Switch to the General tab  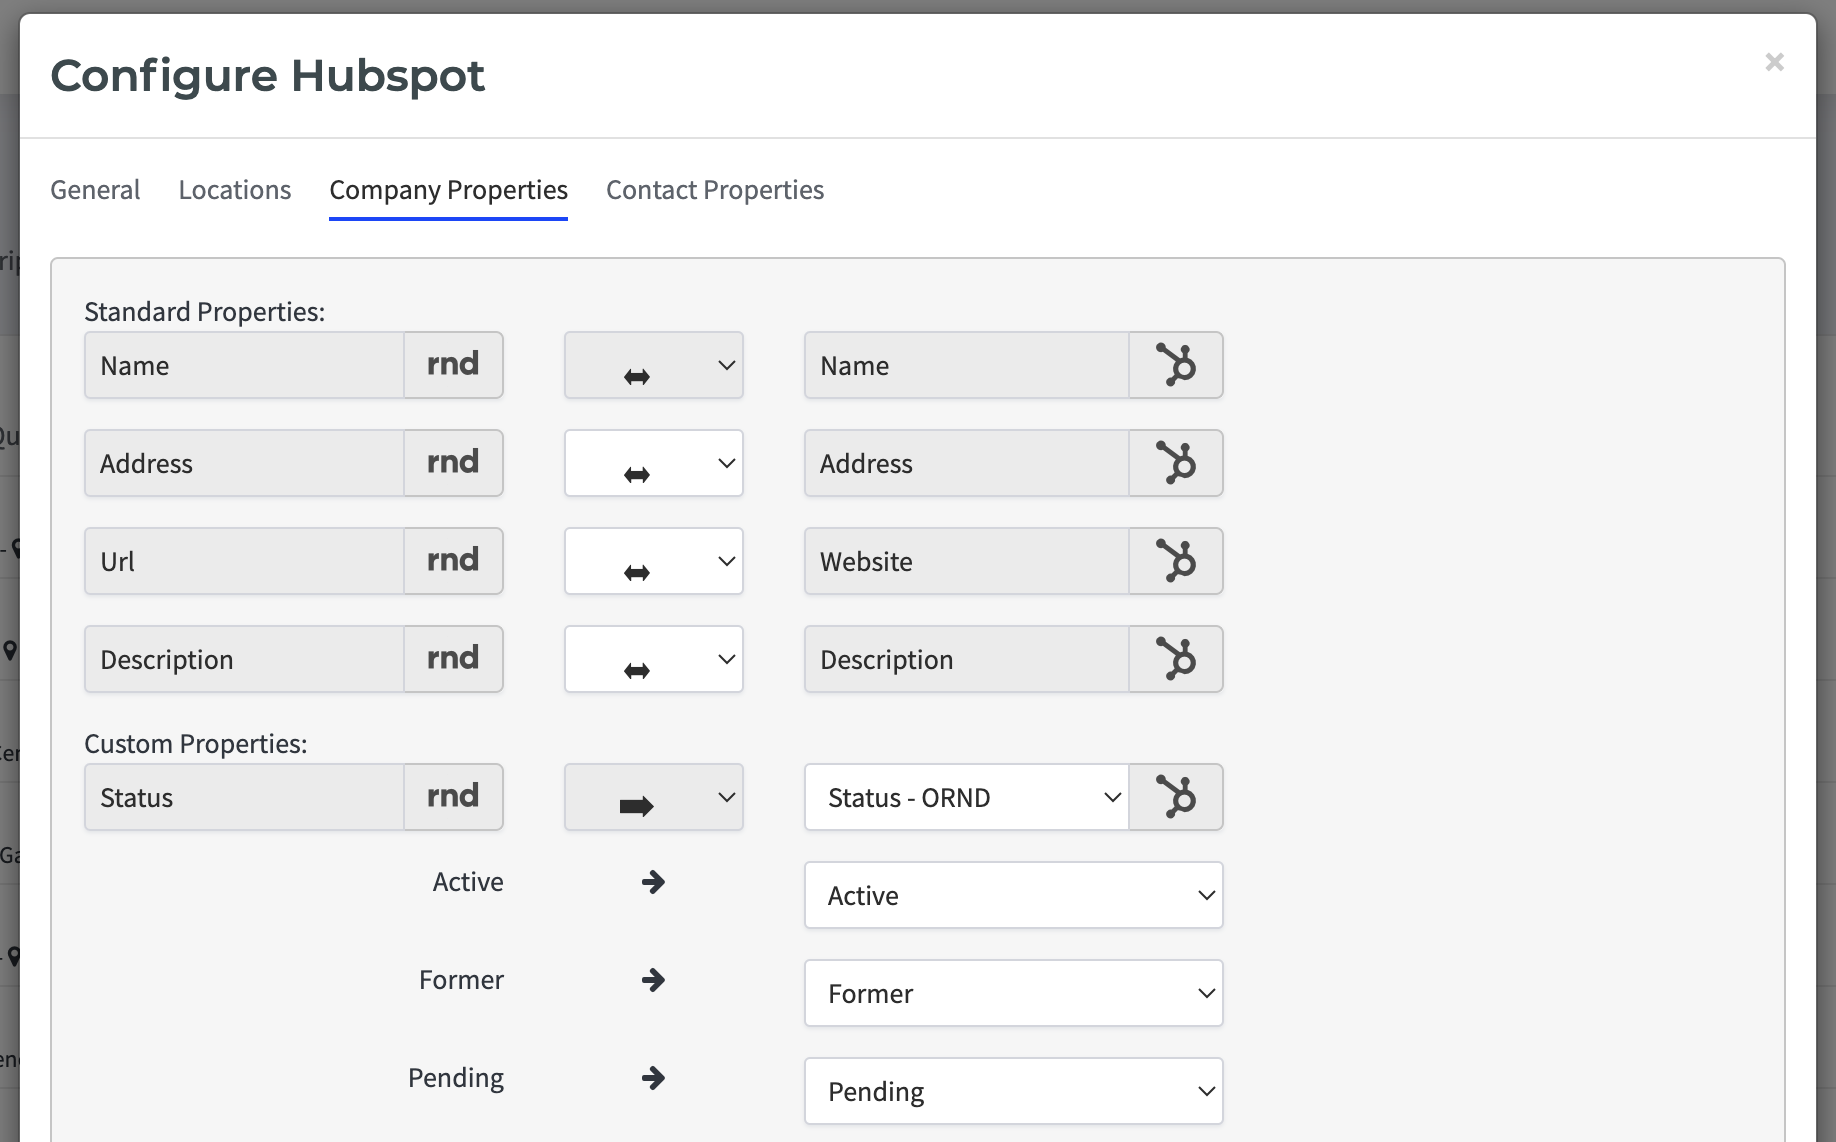tap(95, 190)
